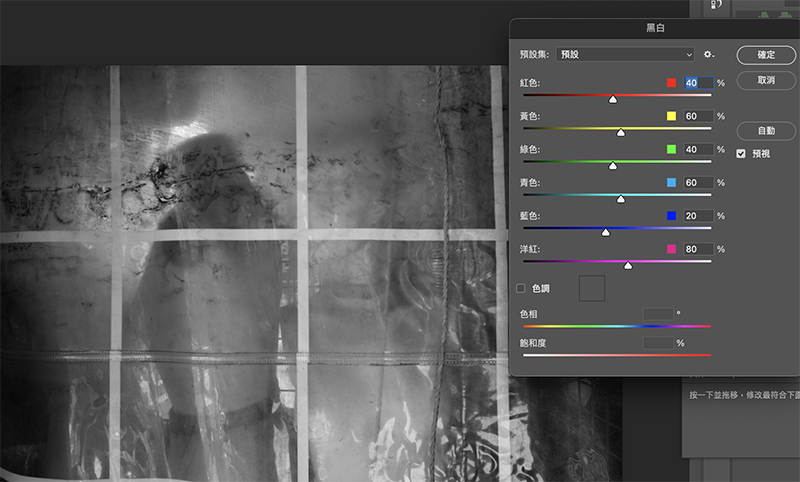The width and height of the screenshot is (800, 482).
Task: Open the preset options gear menu
Action: (x=709, y=54)
